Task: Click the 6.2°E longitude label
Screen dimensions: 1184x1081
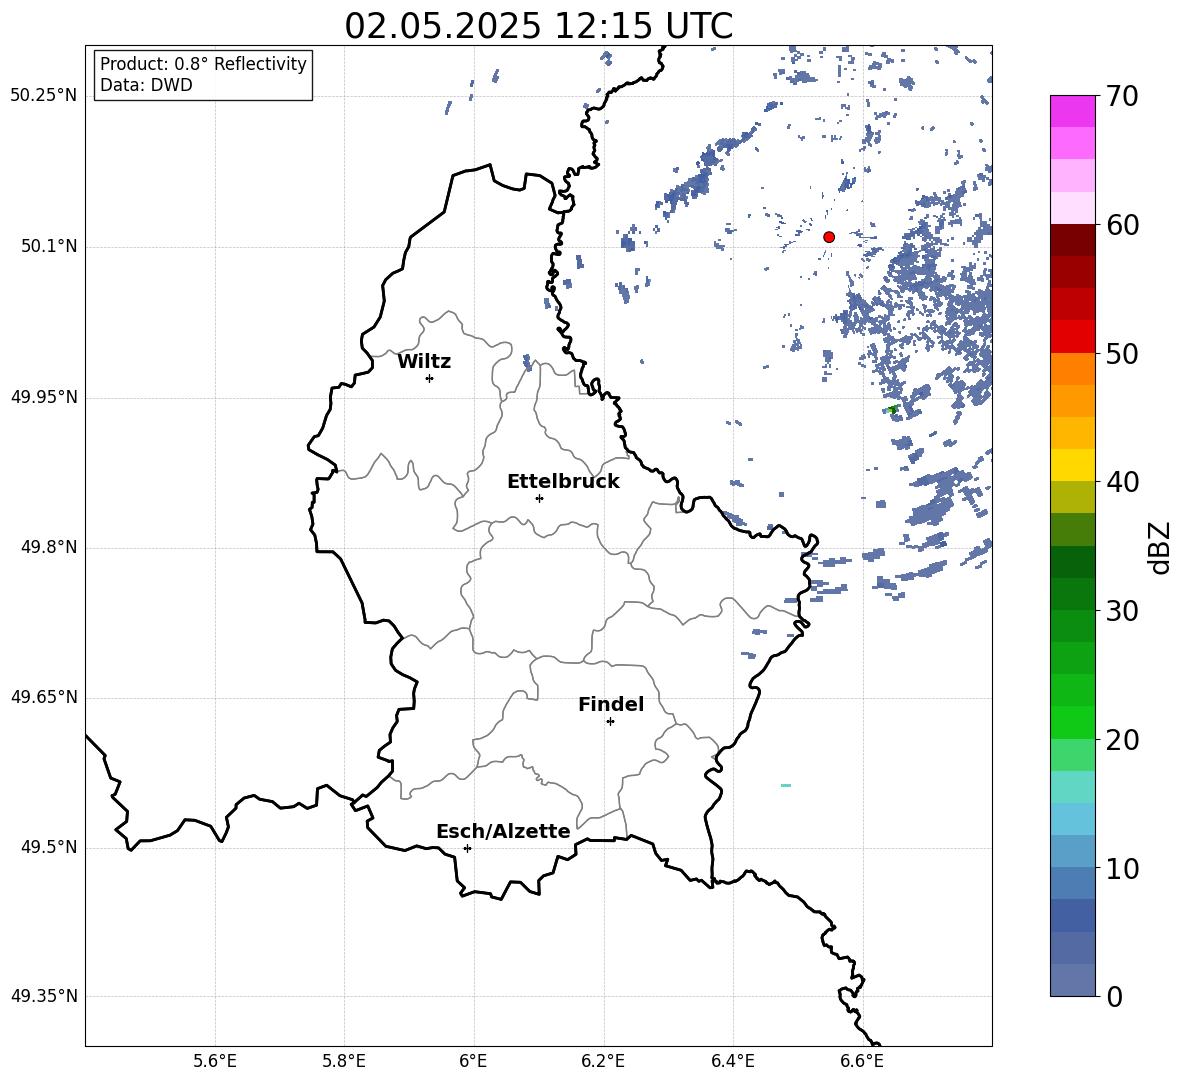Action: pos(603,1061)
